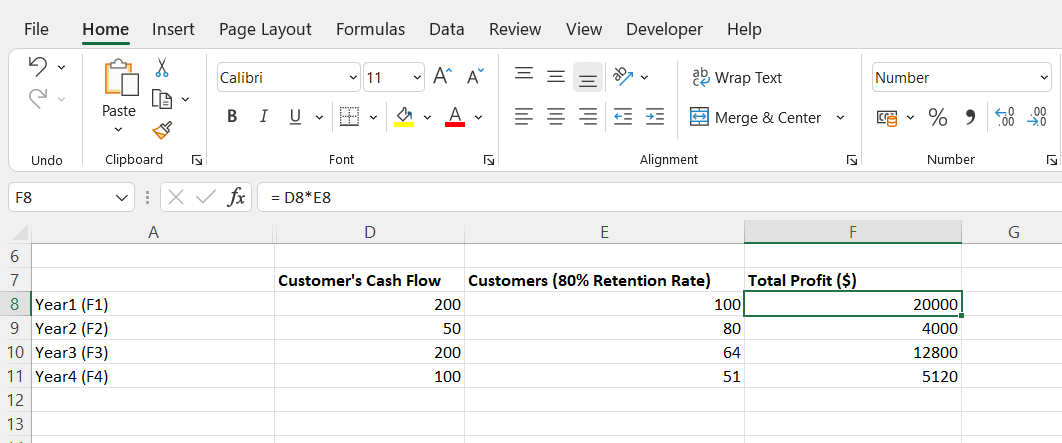Switch to Formulas tab
1062x443 pixels.
(x=370, y=29)
